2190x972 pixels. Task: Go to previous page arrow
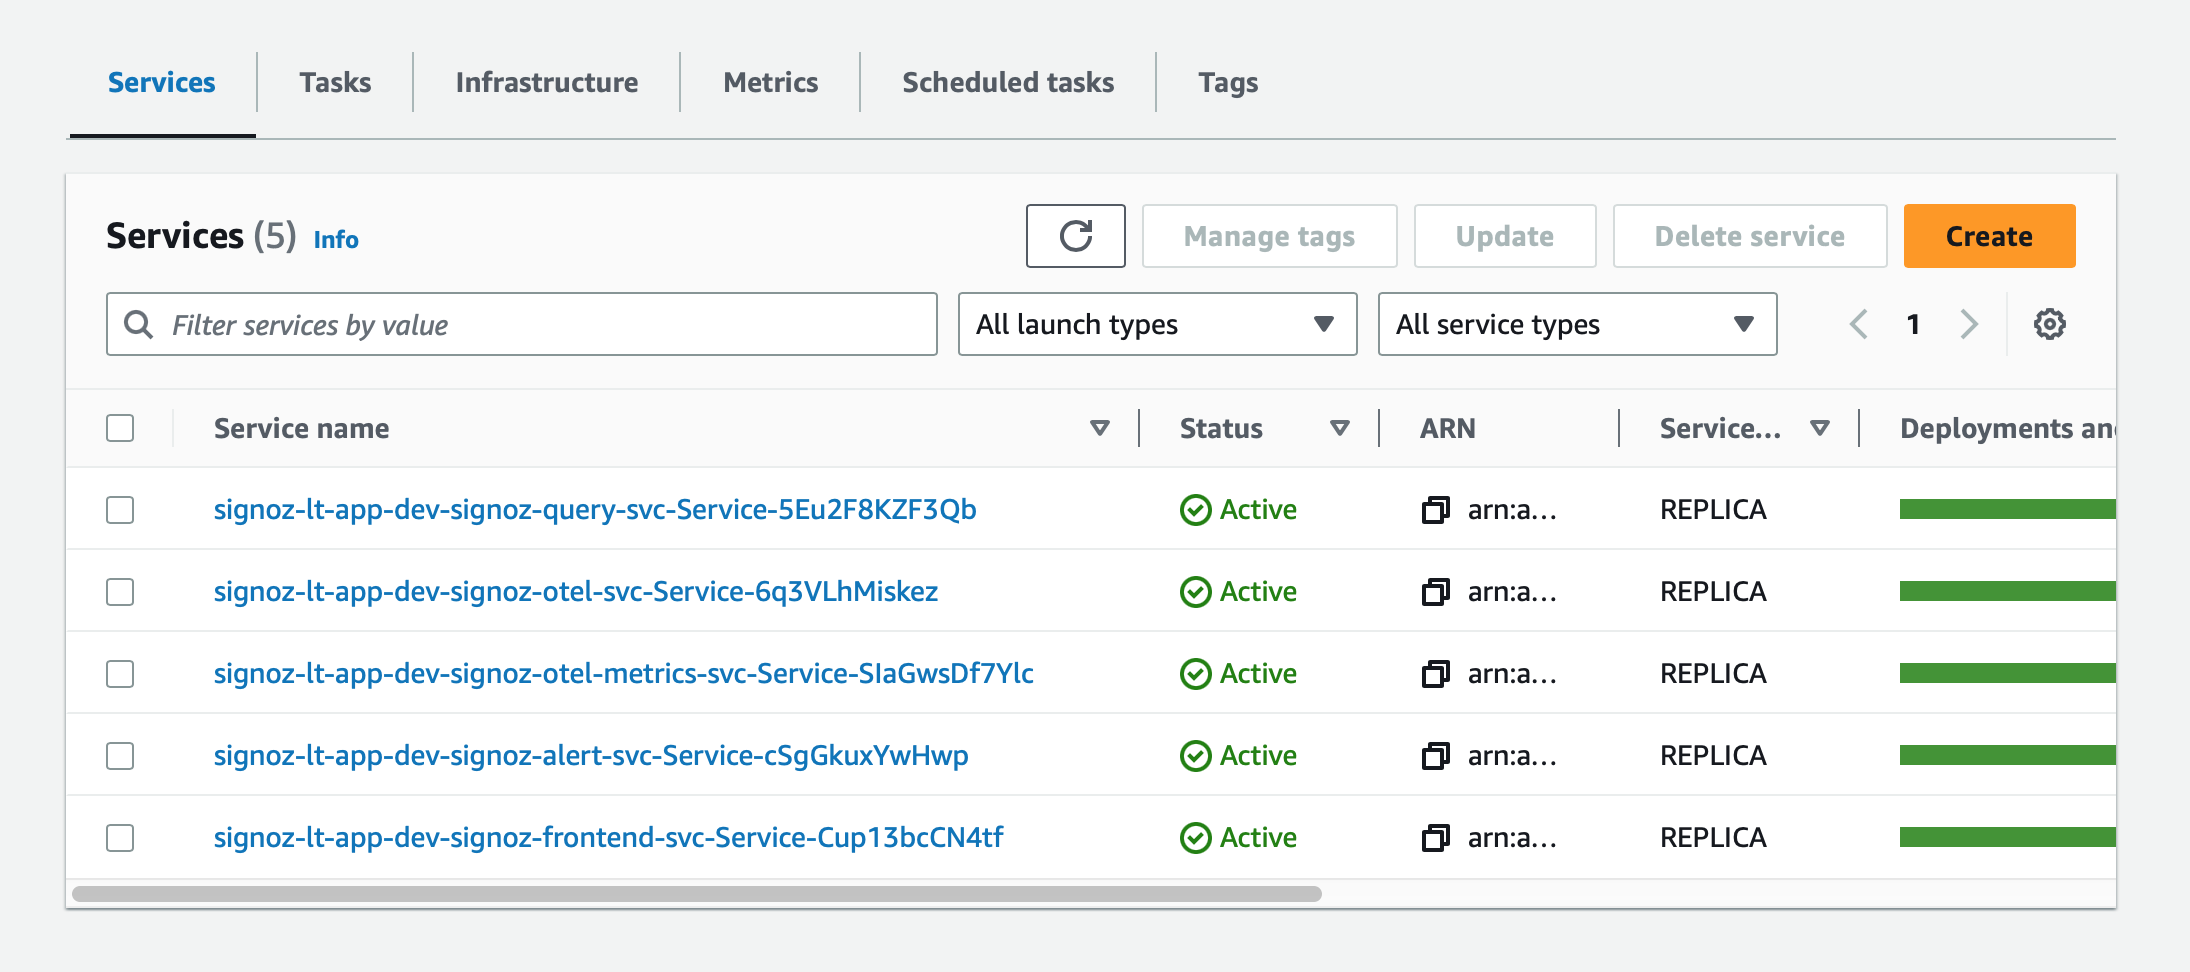pos(1859,324)
